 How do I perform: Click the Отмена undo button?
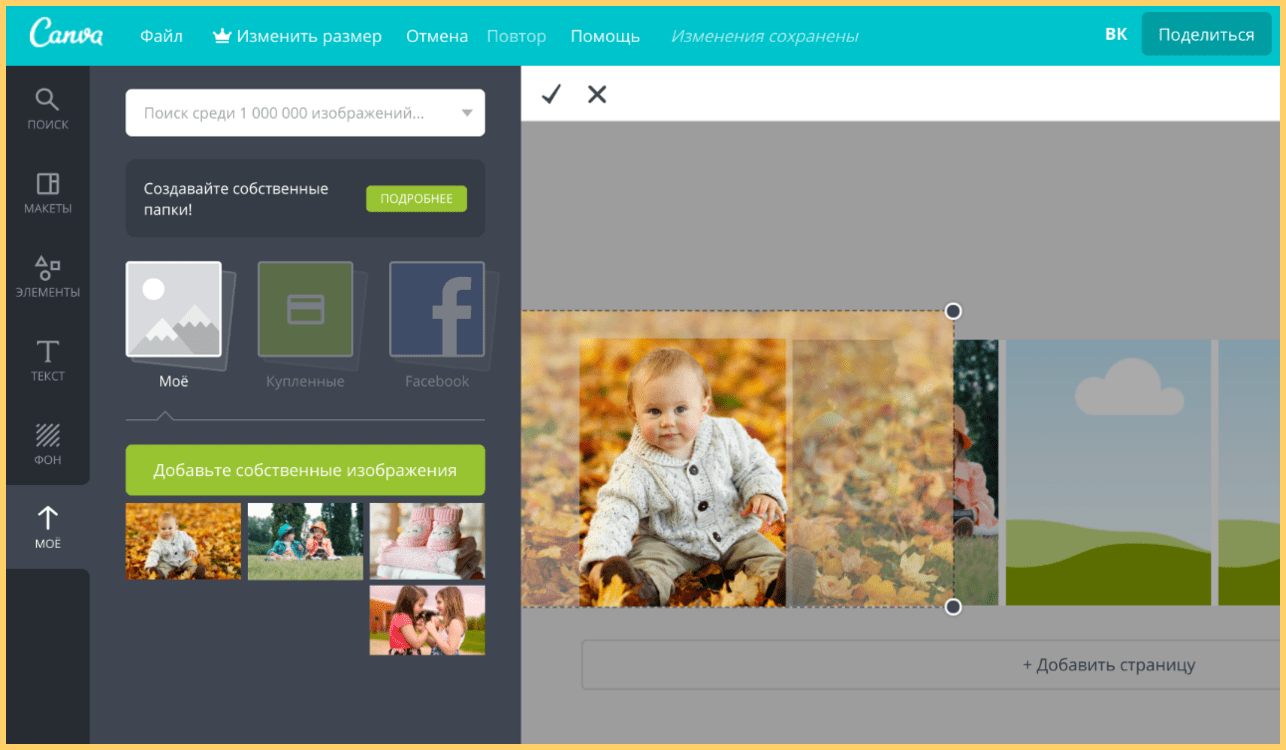tap(437, 36)
